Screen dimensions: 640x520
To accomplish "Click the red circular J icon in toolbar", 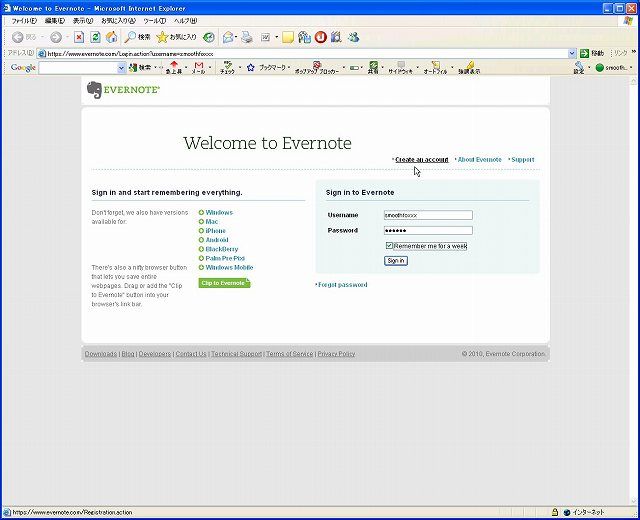I will (x=321, y=37).
